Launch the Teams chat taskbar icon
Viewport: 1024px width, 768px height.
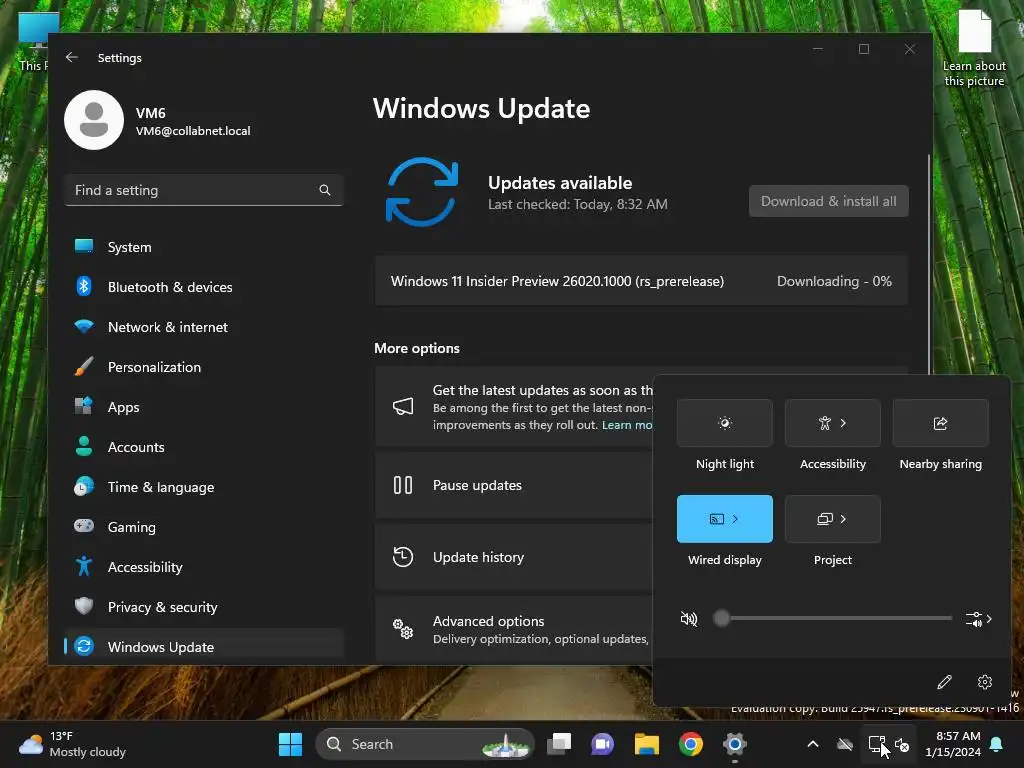602,744
